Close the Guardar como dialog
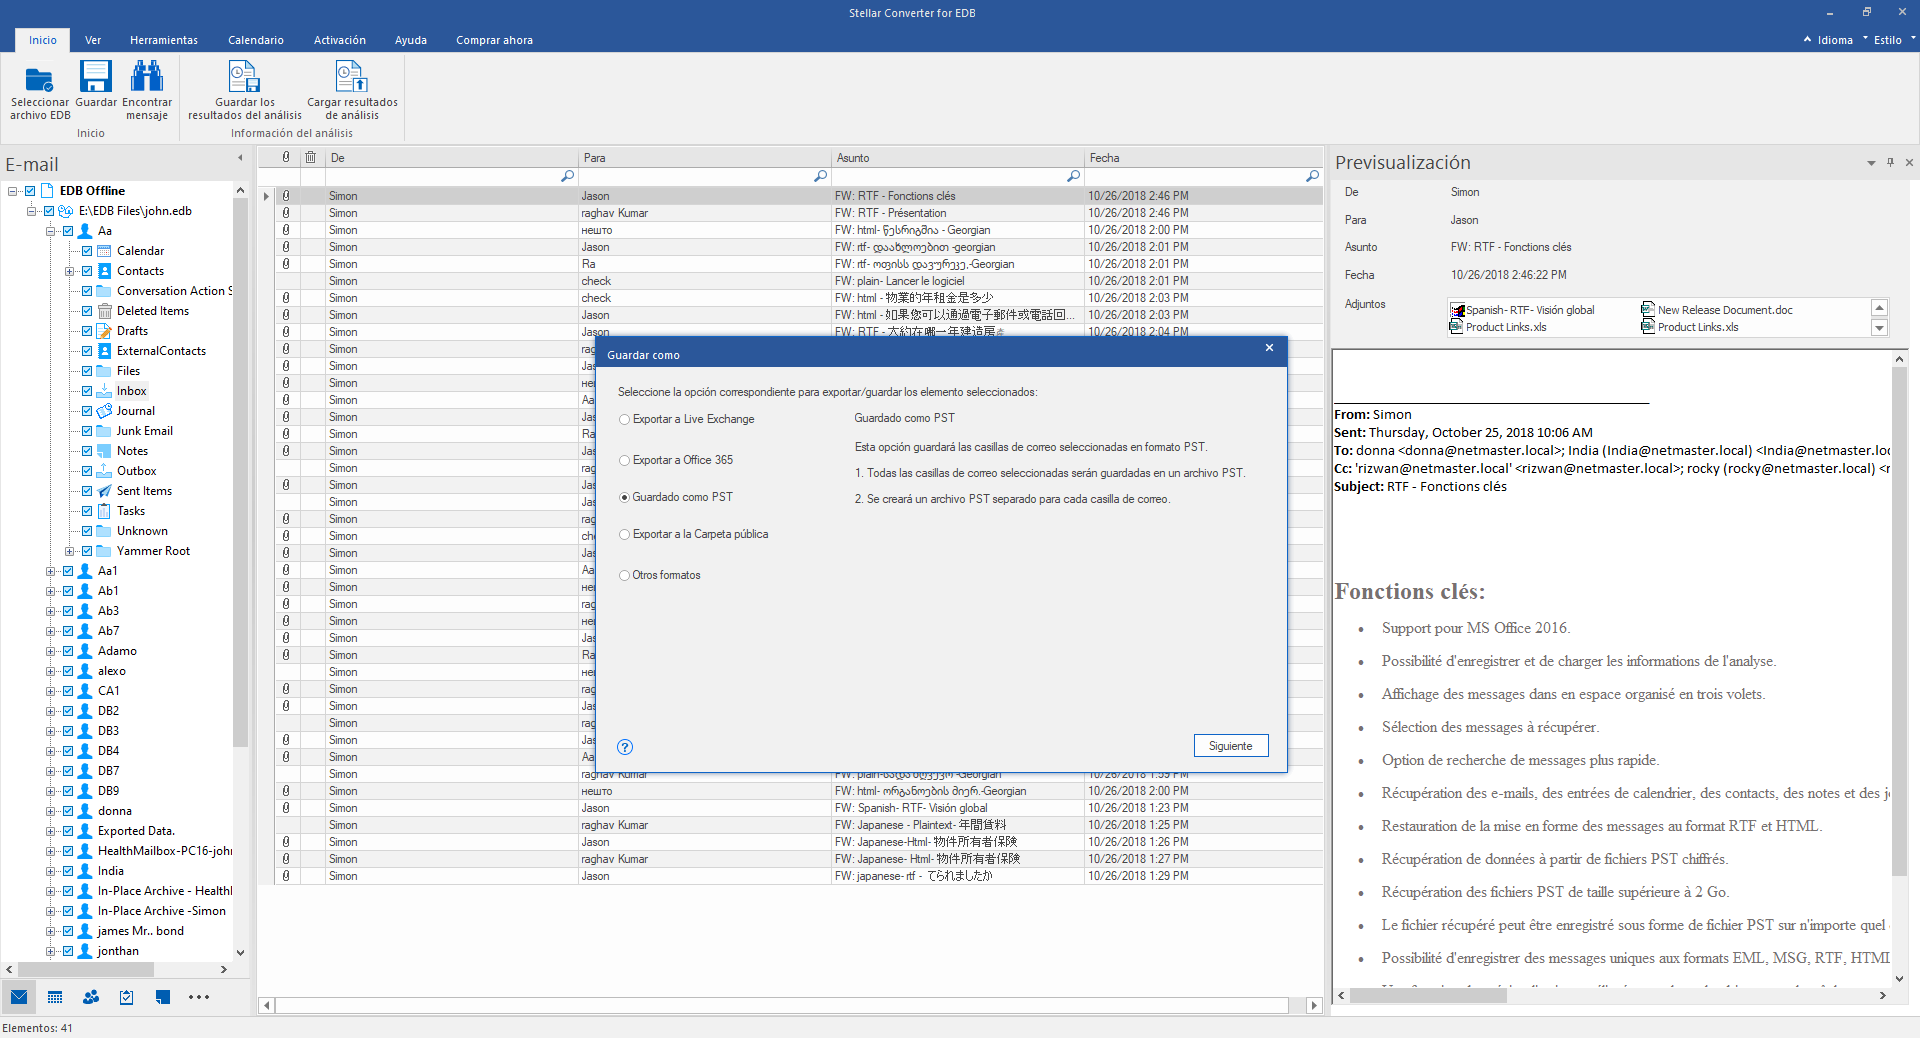 1269,348
